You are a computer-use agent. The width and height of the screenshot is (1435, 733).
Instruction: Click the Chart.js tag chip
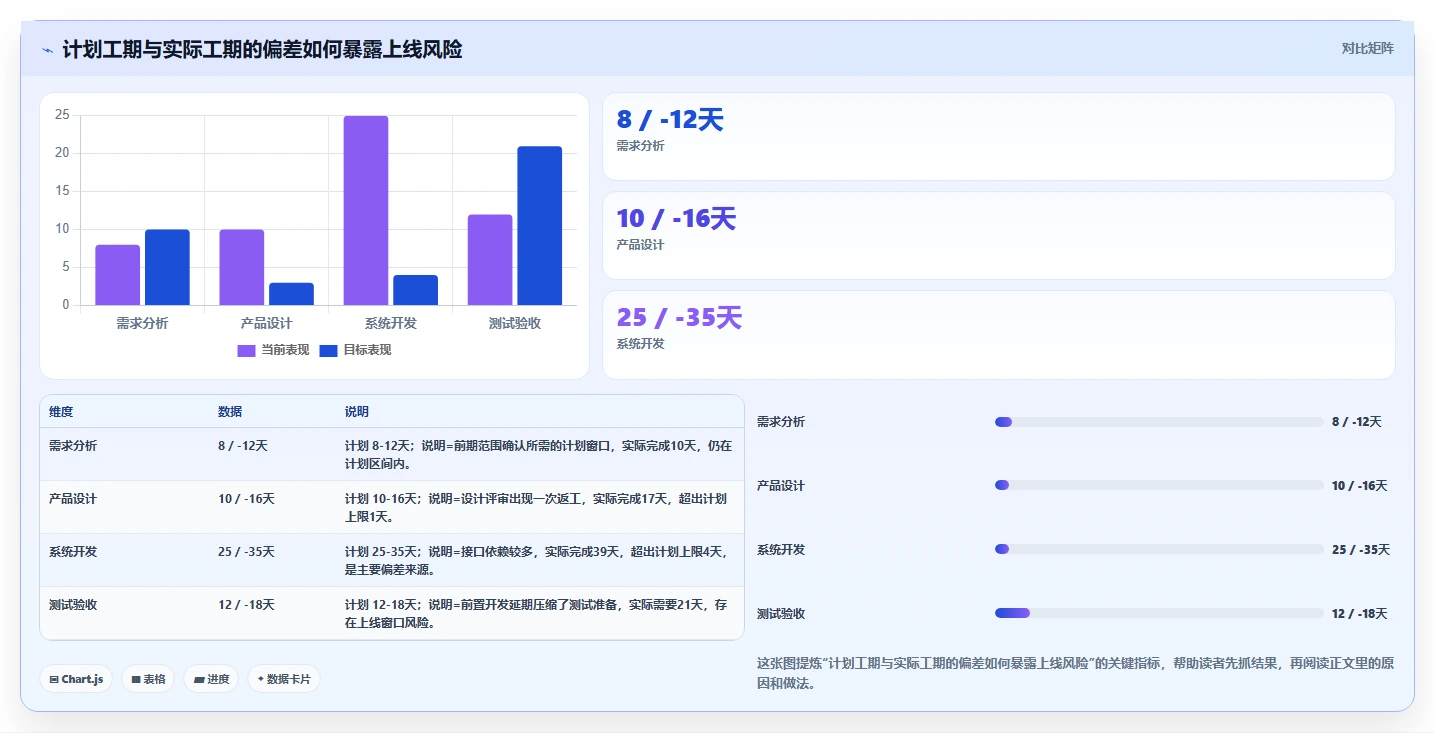point(77,679)
